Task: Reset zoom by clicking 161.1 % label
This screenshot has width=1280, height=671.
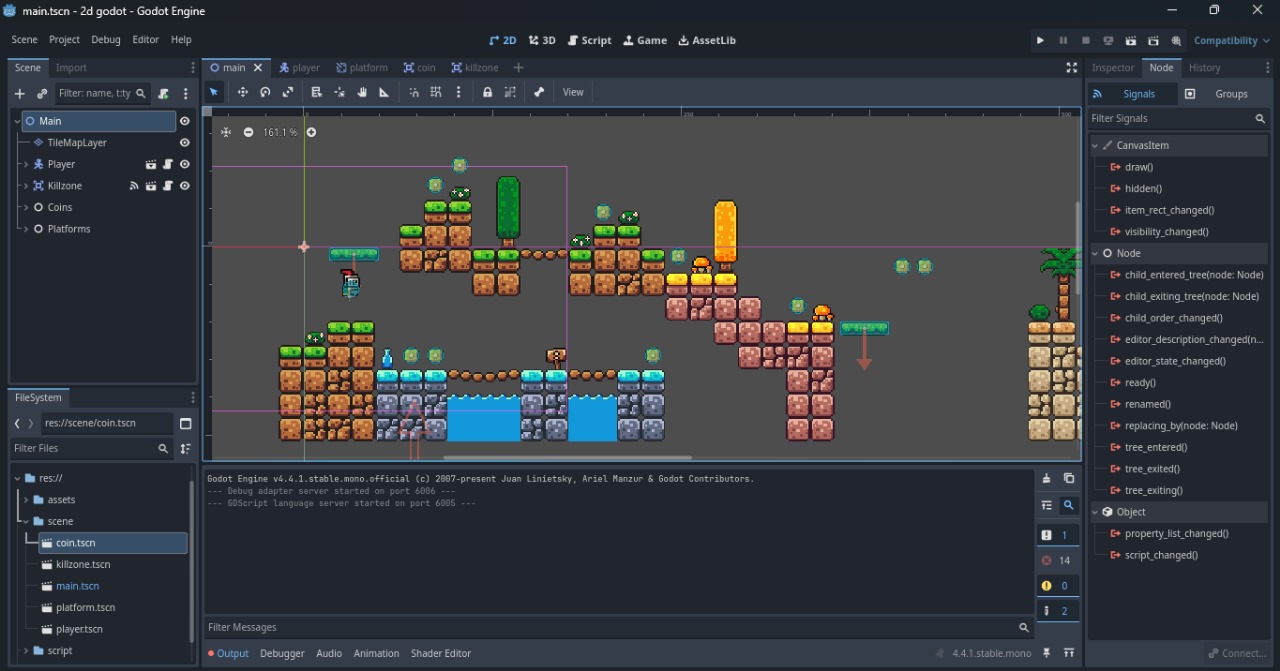Action: click(280, 132)
